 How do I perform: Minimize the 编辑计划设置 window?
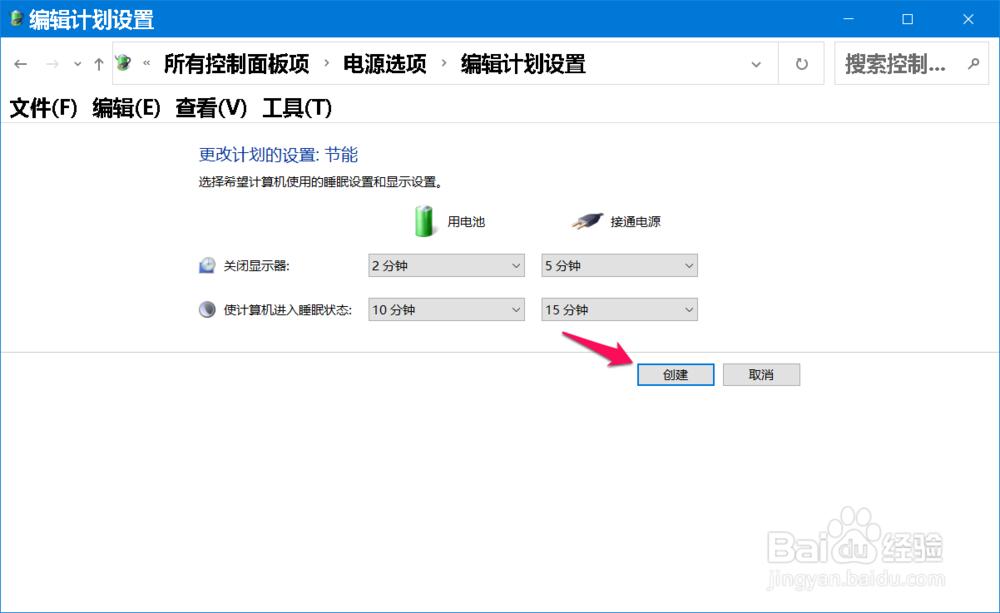[848, 19]
